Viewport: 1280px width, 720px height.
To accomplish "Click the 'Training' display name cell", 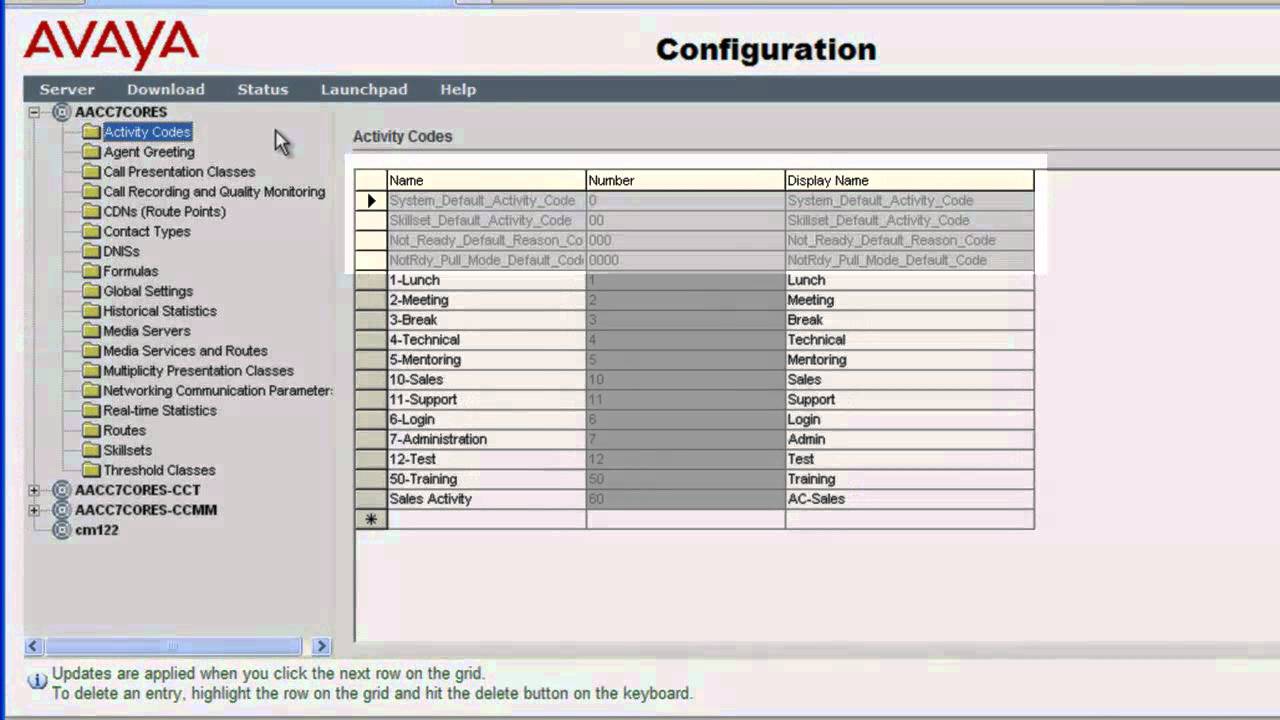I will coord(910,479).
